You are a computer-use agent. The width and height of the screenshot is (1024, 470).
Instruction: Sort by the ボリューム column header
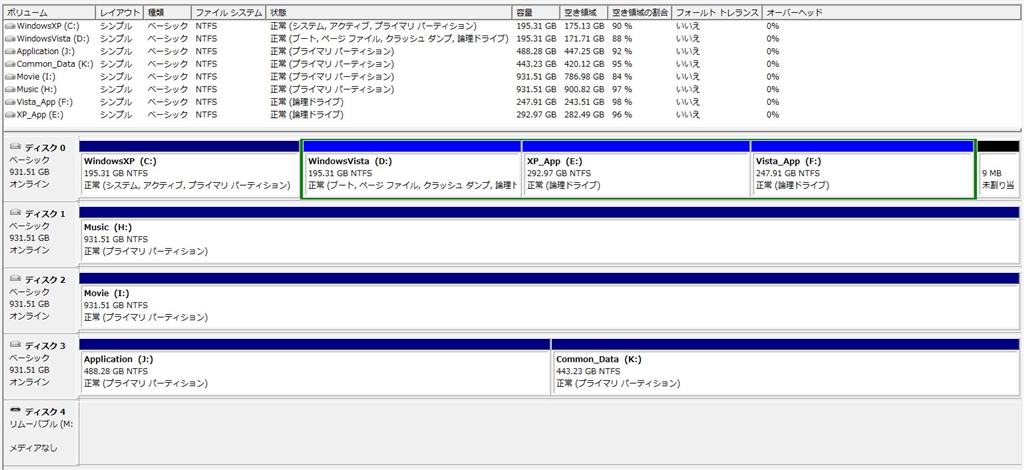[50, 12]
